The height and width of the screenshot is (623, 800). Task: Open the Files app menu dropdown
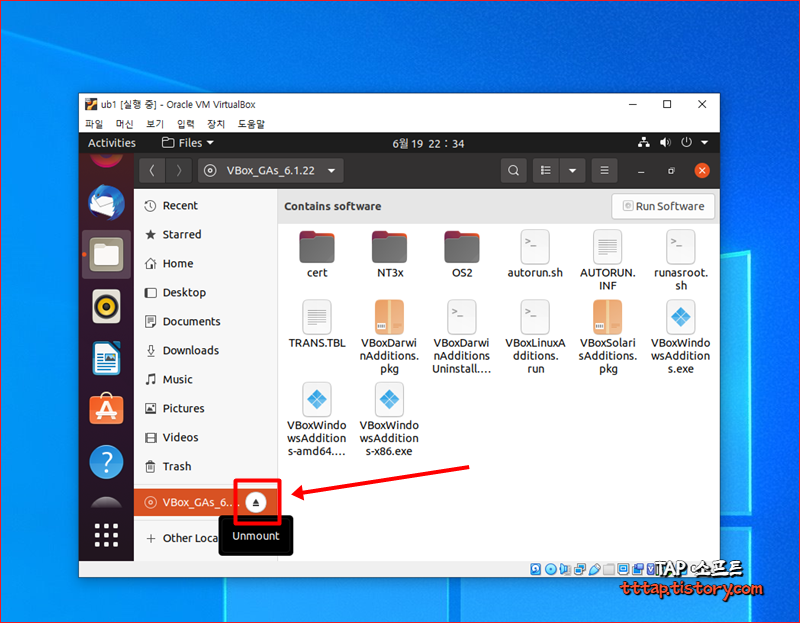(x=188, y=143)
